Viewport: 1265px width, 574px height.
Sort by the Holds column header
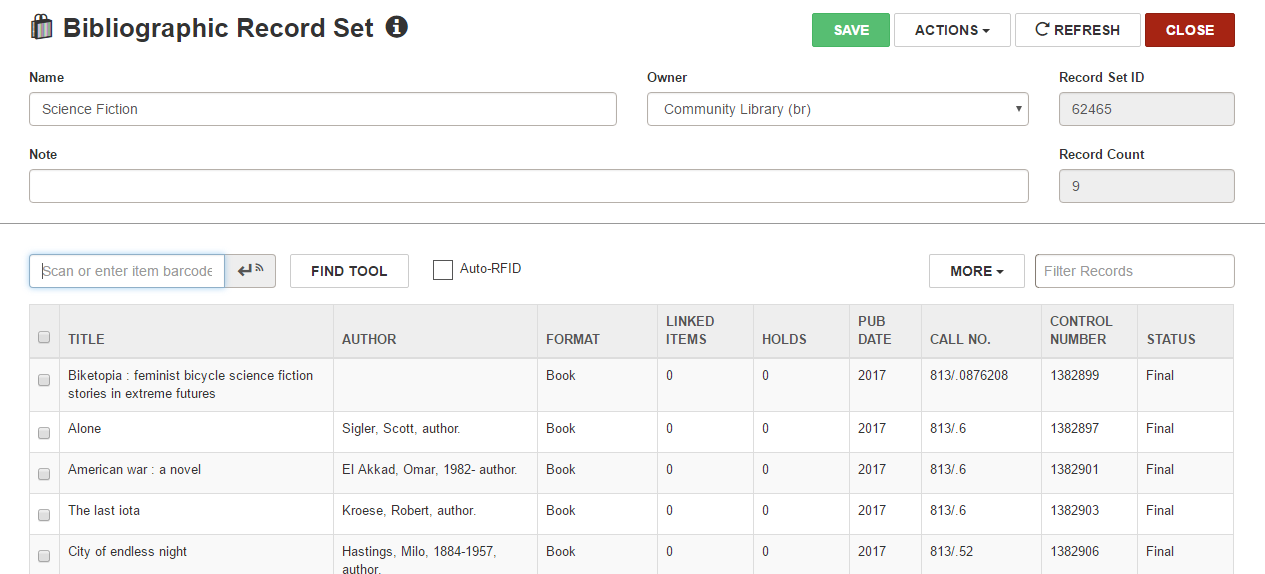coord(784,339)
